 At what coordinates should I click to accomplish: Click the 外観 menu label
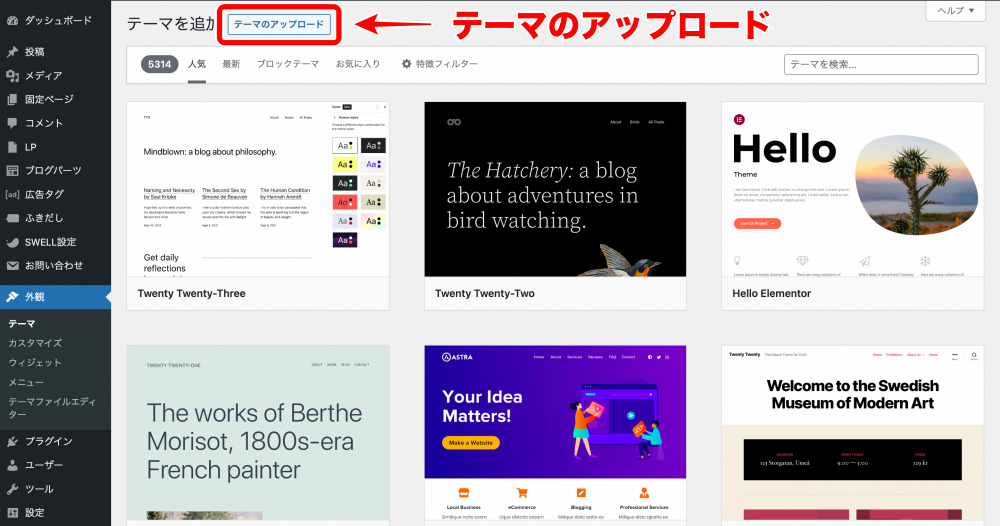pos(34,297)
